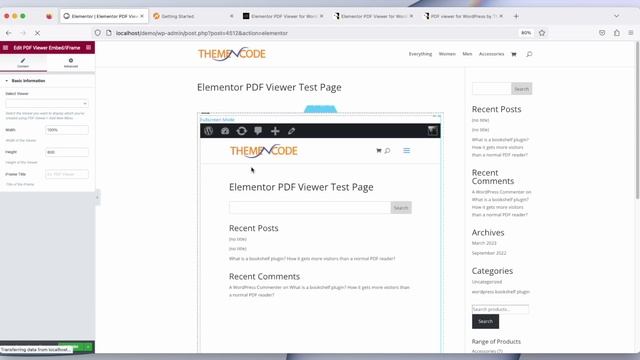Screen dimensions: 640x360
Task: Open the Everything menu item
Action: 420,54
